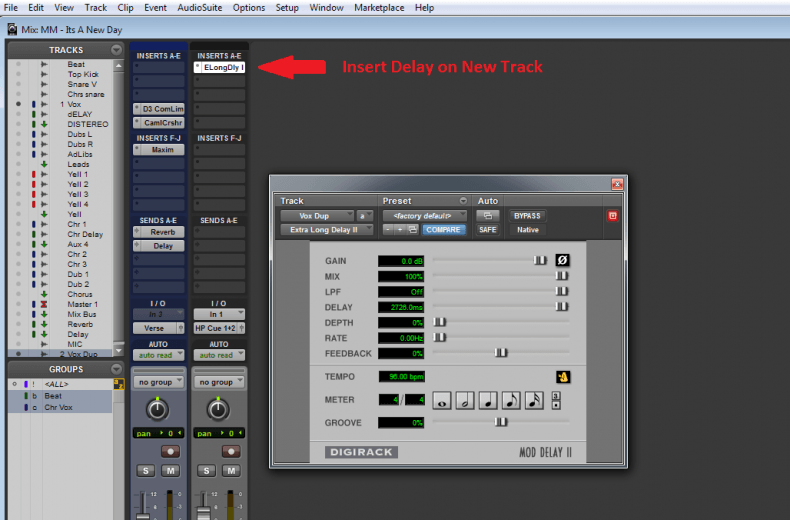Click the FEEDBACK slider handle
This screenshot has width=790, height=520.
pos(501,353)
